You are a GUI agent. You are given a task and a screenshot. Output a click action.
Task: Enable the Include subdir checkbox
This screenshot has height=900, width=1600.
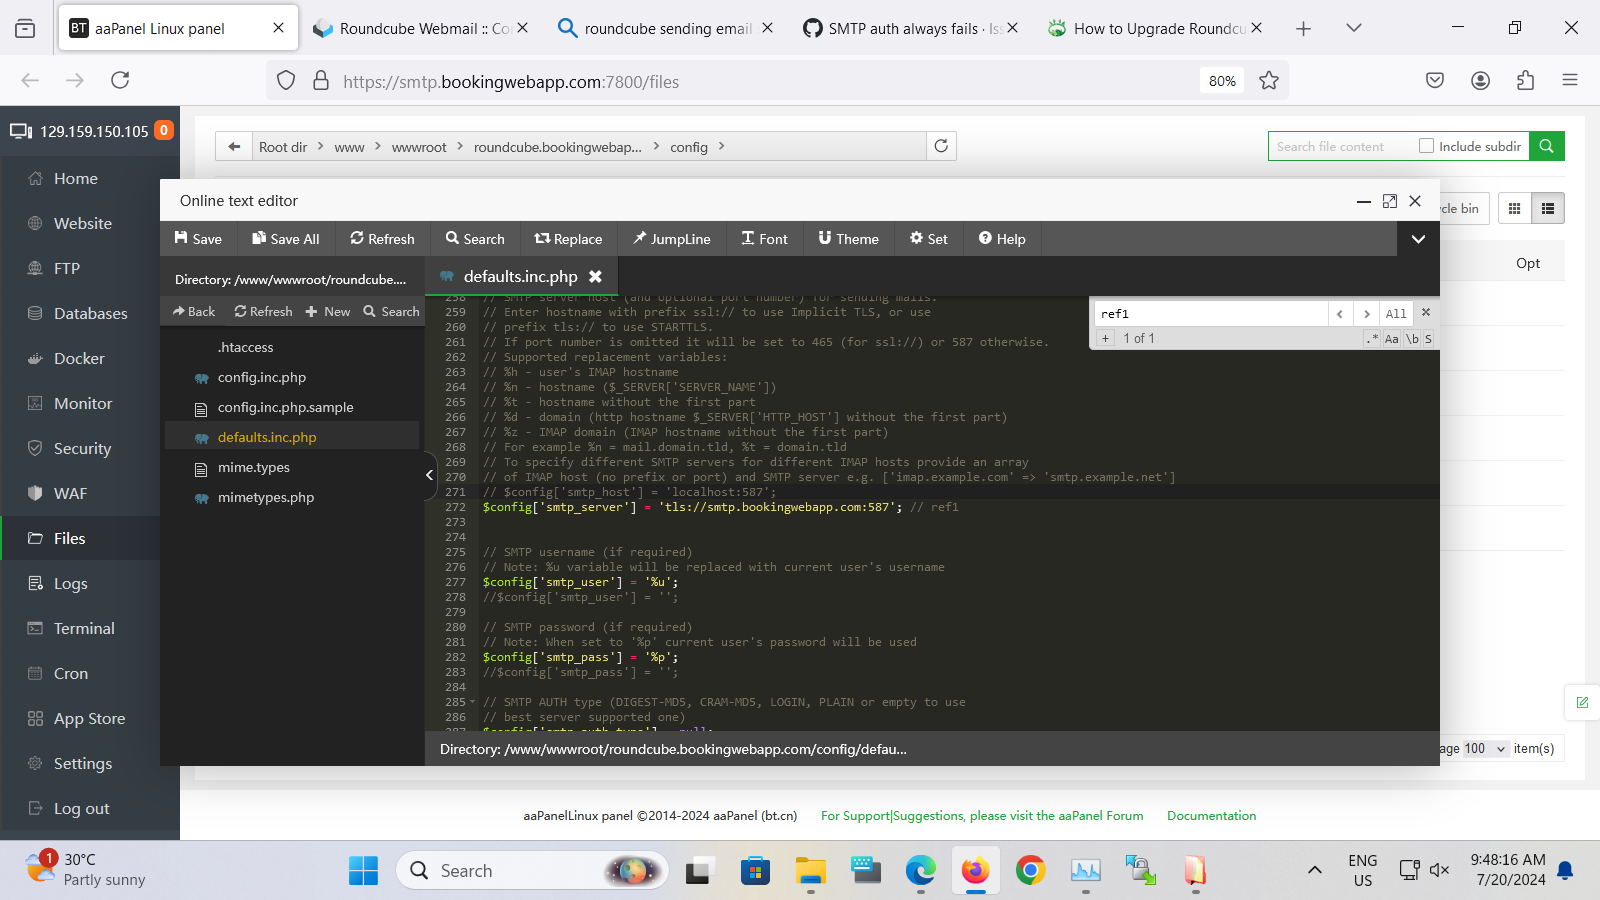[x=1427, y=146]
